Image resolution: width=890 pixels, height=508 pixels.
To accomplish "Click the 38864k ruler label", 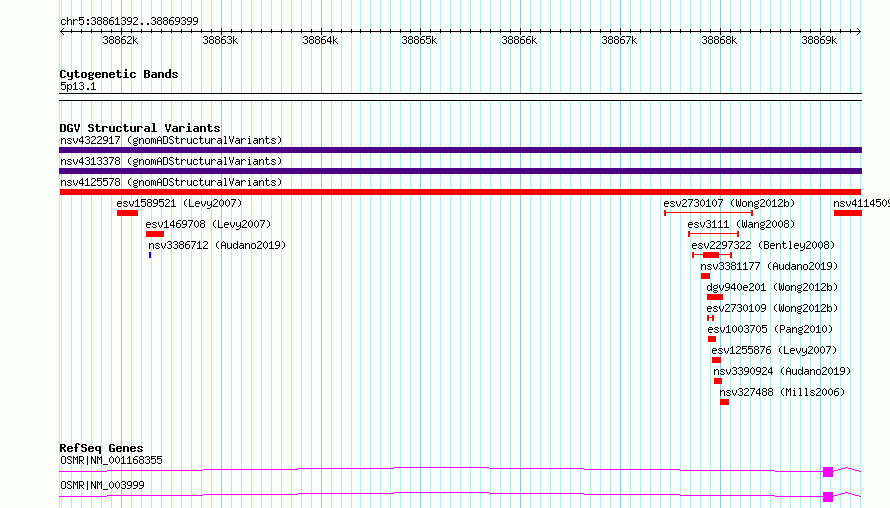I will [x=320, y=40].
